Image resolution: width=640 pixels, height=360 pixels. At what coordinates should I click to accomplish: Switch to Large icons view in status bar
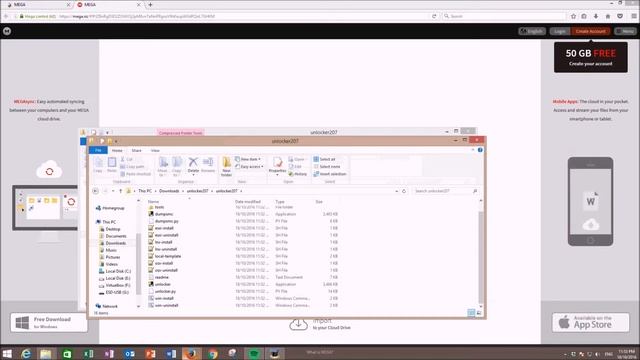point(479,313)
